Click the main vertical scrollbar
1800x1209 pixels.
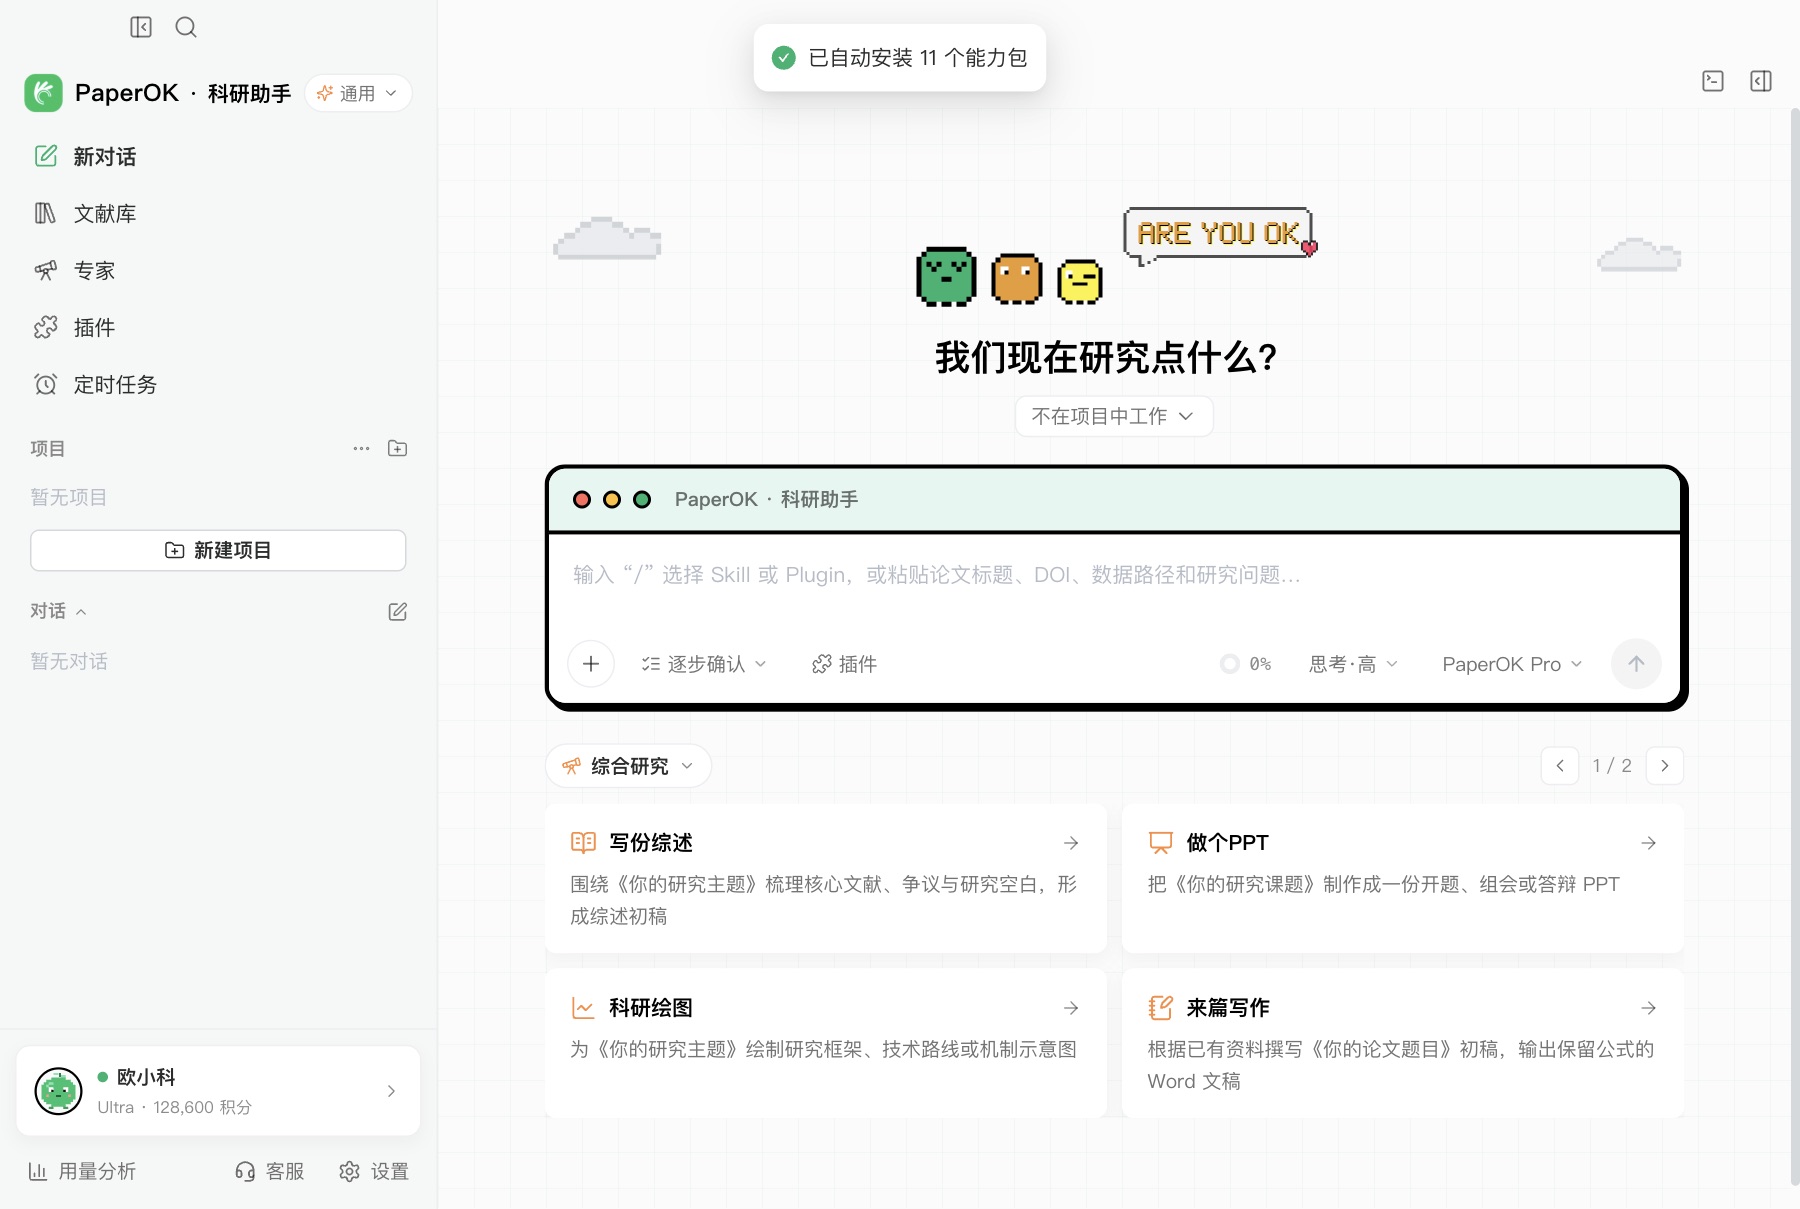pos(1794,646)
